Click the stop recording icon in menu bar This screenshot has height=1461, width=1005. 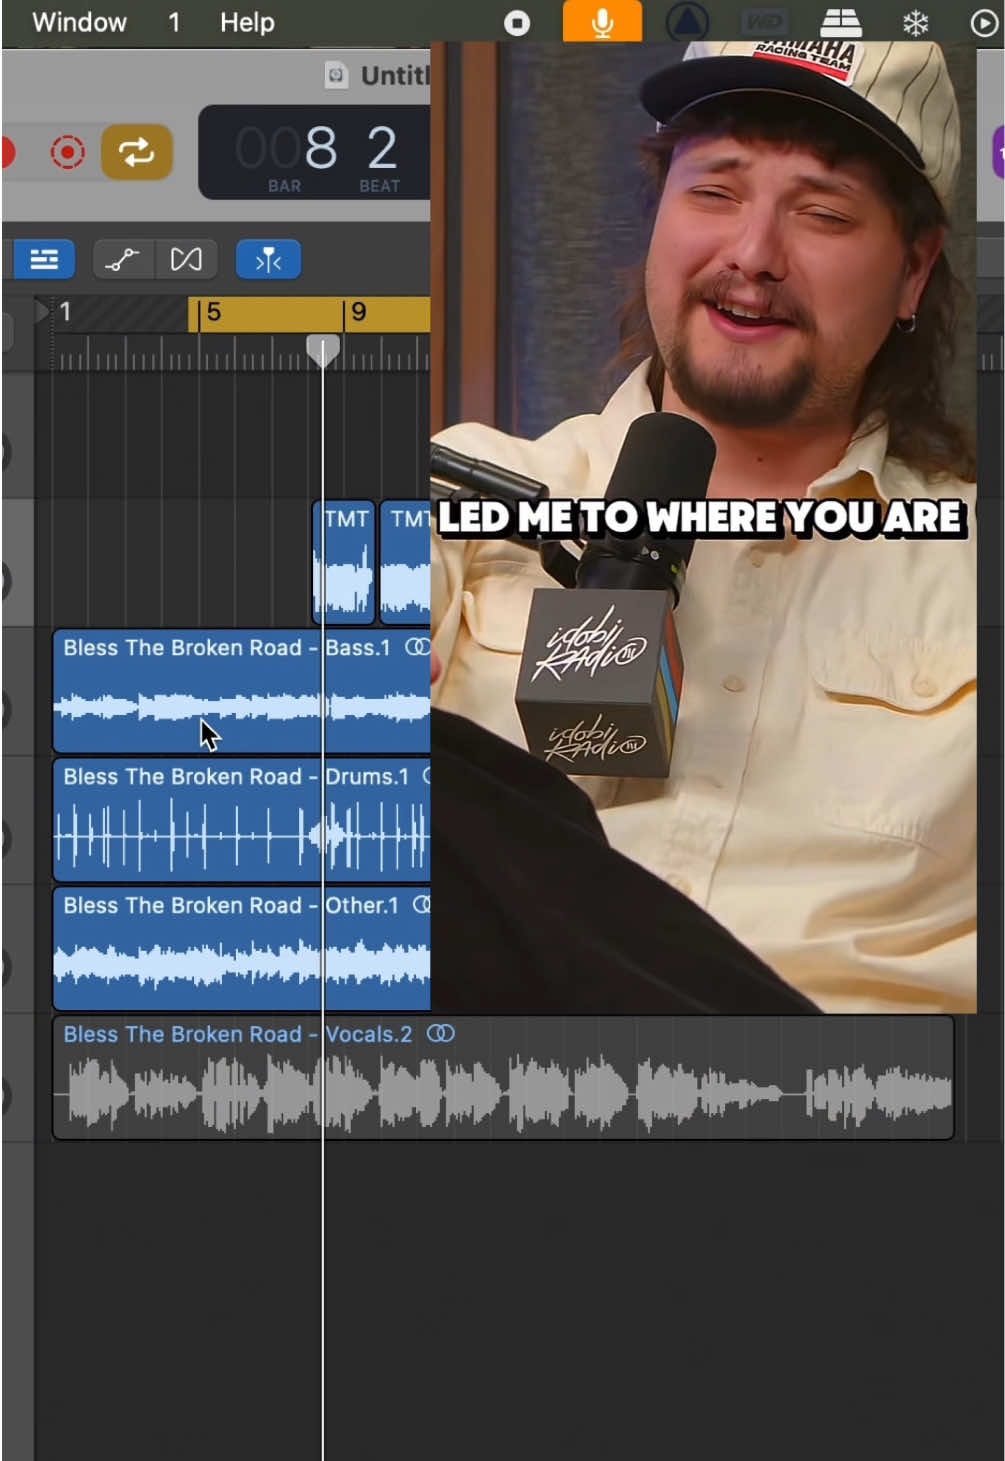pyautogui.click(x=517, y=23)
